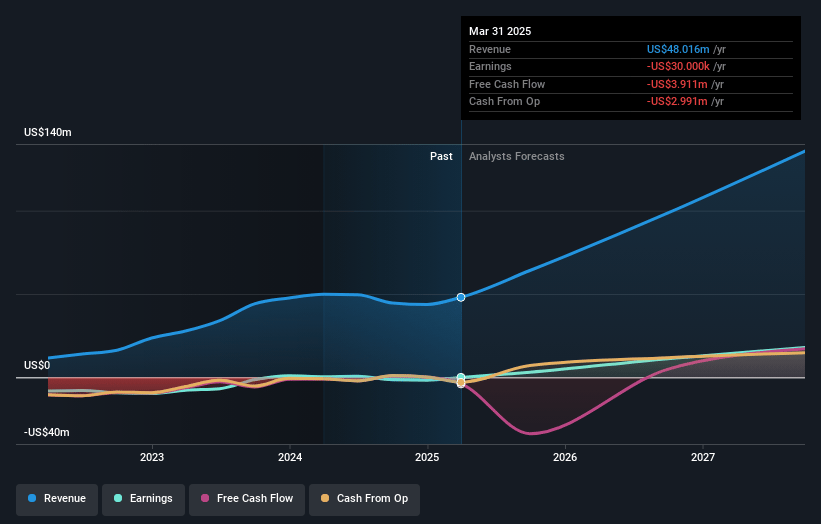Click the US$0 y-axis label
The width and height of the screenshot is (821, 524).
point(37,365)
